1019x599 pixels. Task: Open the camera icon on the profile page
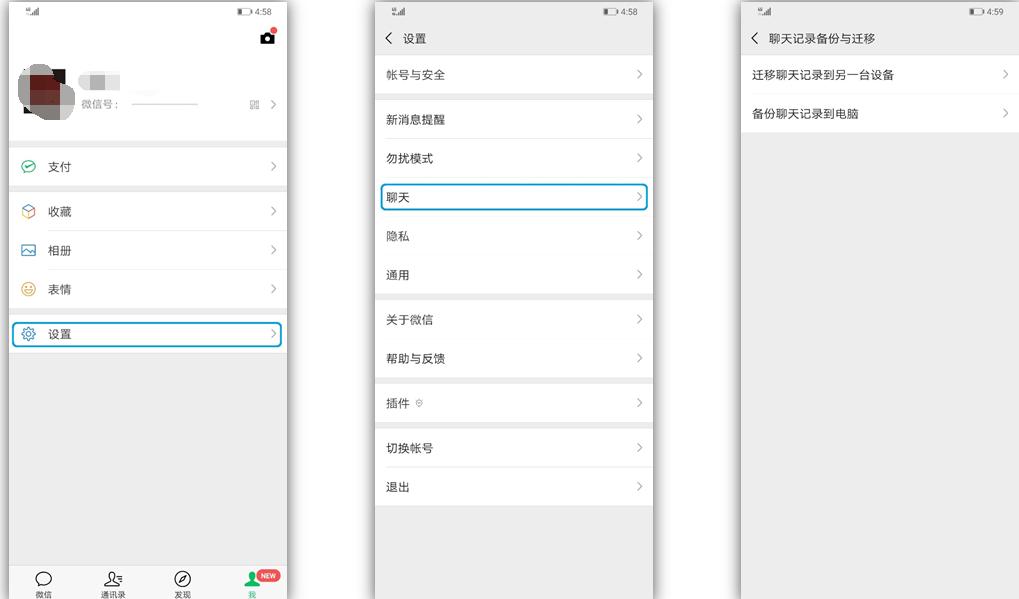pyautogui.click(x=265, y=38)
